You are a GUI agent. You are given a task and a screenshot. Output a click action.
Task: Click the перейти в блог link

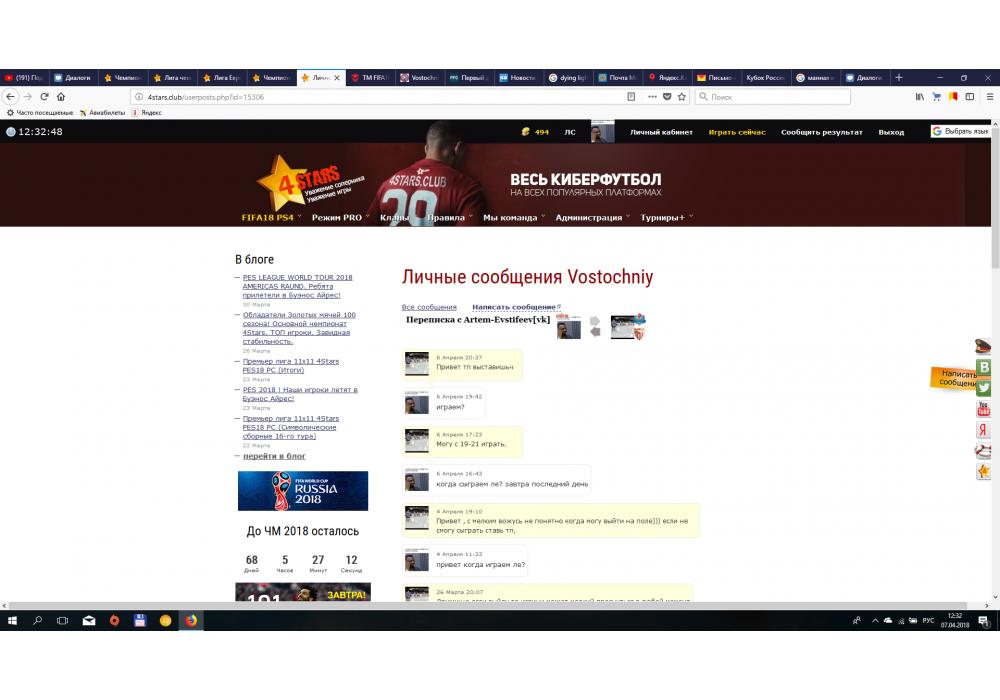click(x=274, y=456)
